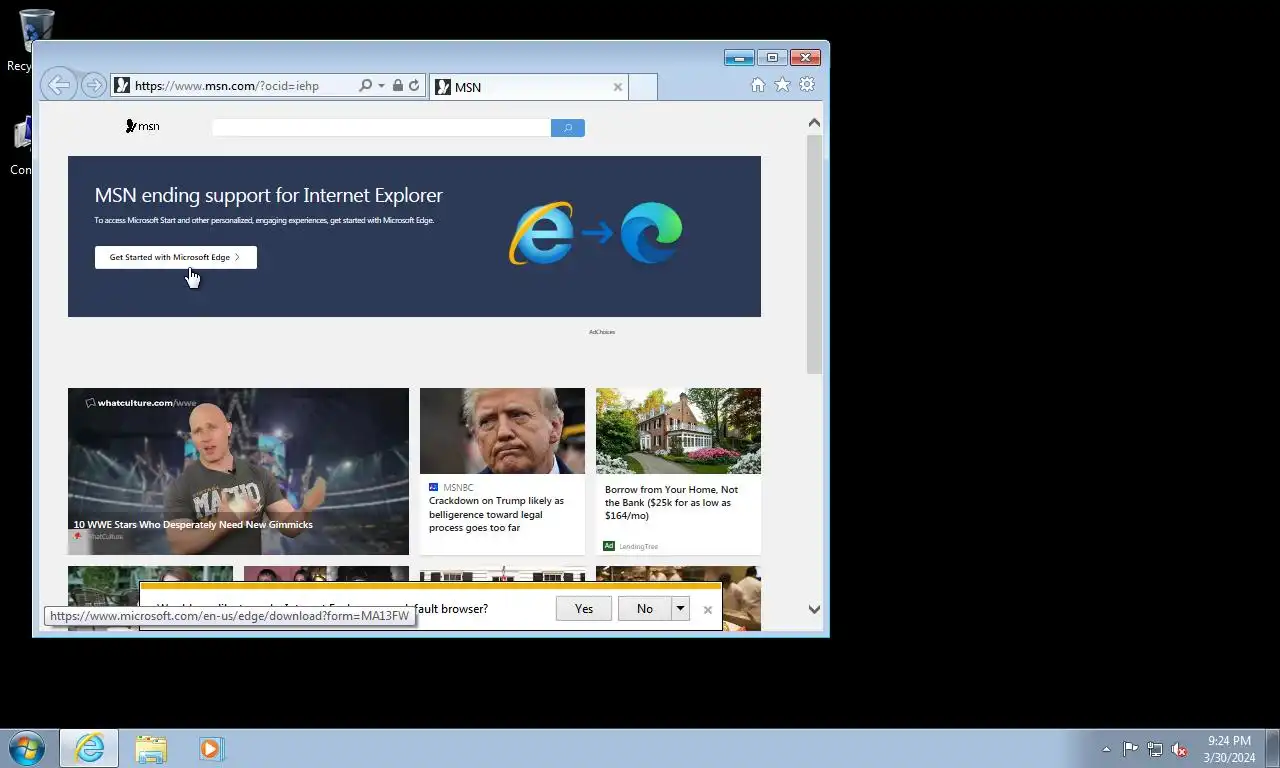Open the 10 WWE Stars video story
This screenshot has width=1280, height=768.
(x=238, y=471)
